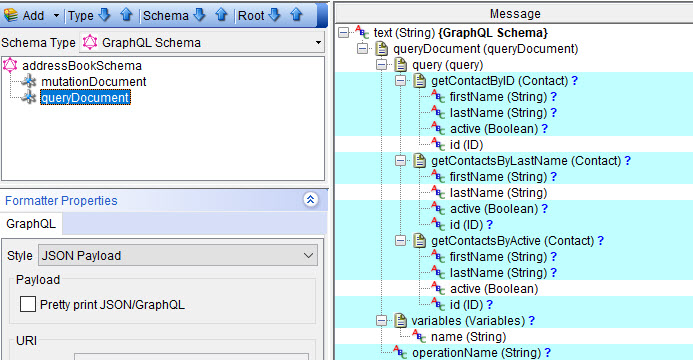This screenshot has width=693, height=360.
Task: Click the operationName ABC icon
Action: click(x=400, y=352)
